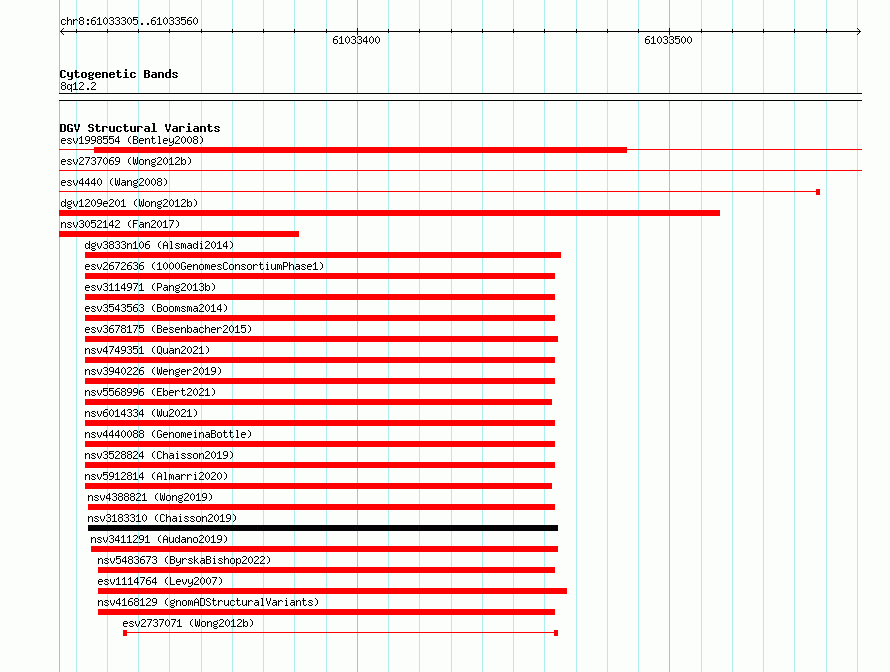Click the DGV Structural Variants track title
Viewport: 890px width, 672px height.
[140, 128]
